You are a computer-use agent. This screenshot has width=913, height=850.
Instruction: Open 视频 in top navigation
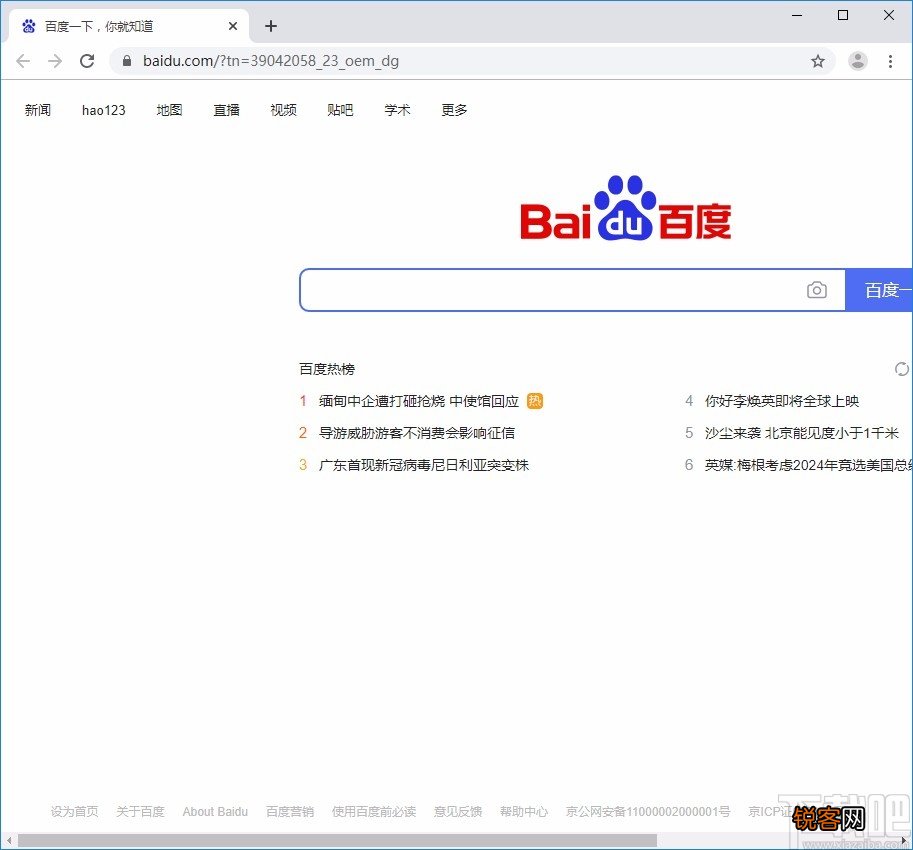(x=284, y=110)
